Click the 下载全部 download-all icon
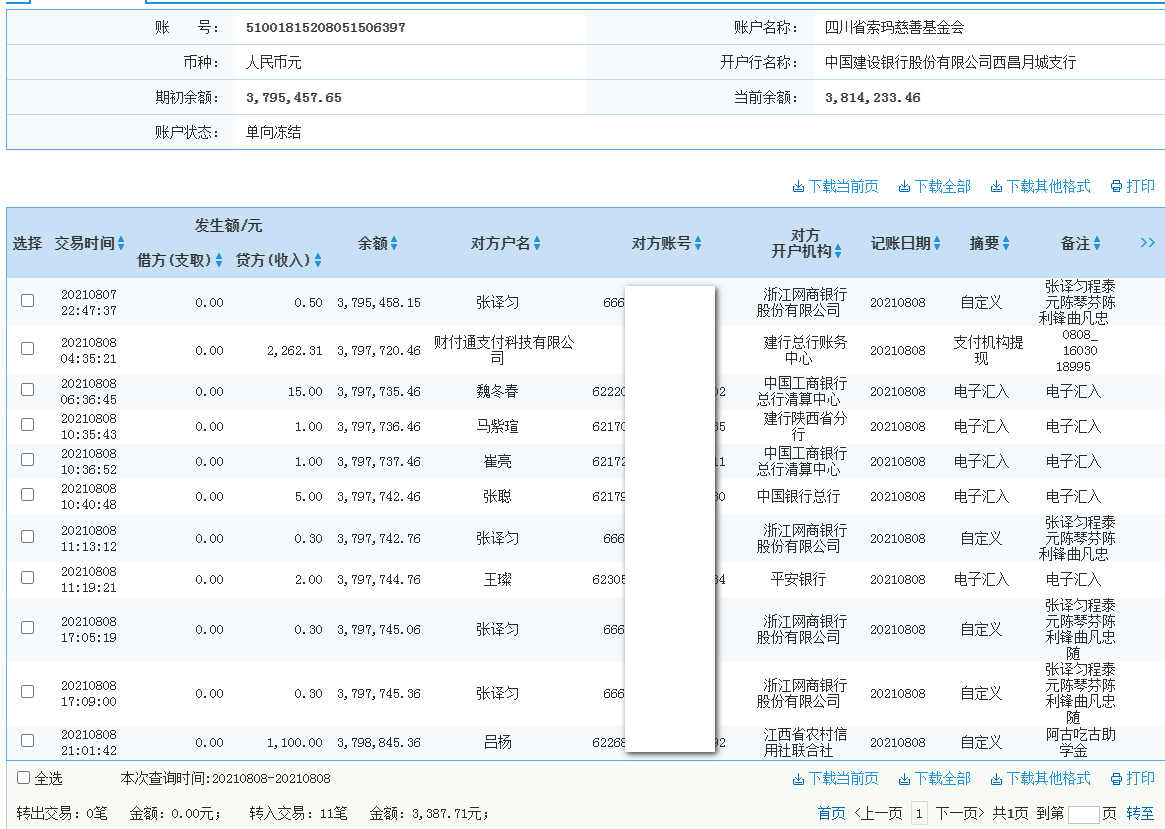Image resolution: width=1165 pixels, height=829 pixels. [x=903, y=186]
